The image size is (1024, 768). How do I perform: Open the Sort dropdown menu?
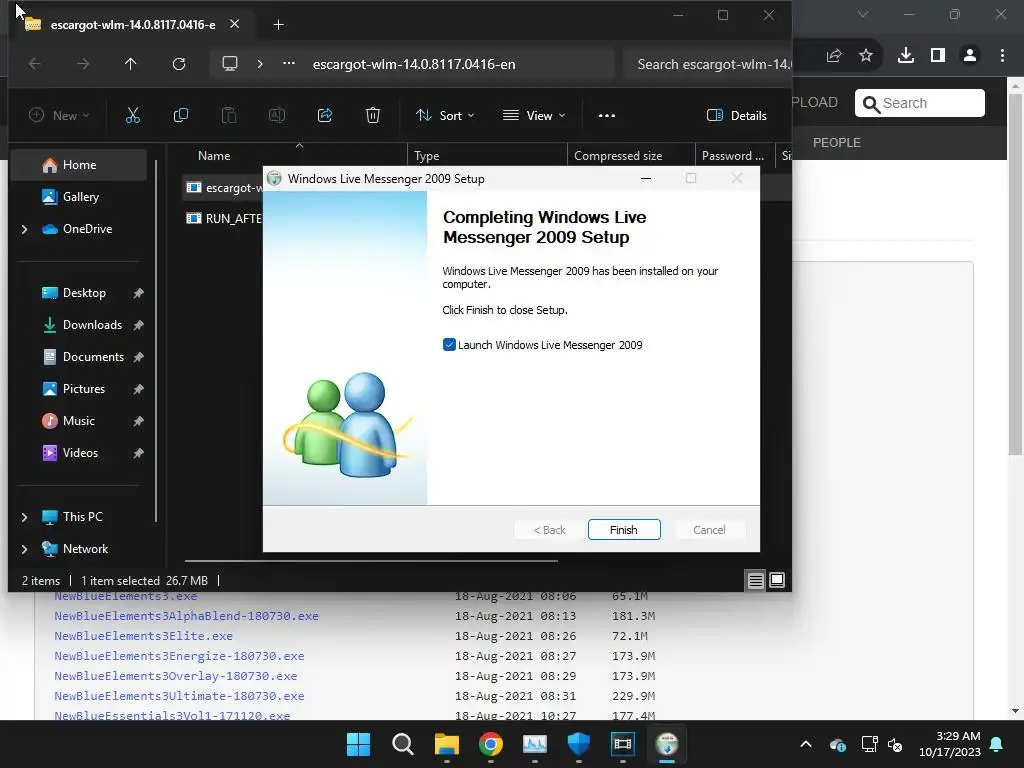pos(445,116)
